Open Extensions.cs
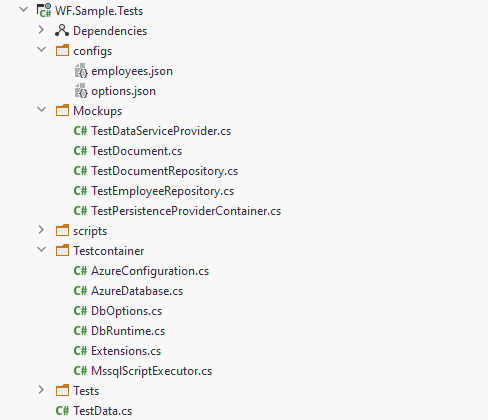Image resolution: width=488 pixels, height=420 pixels. 126,351
